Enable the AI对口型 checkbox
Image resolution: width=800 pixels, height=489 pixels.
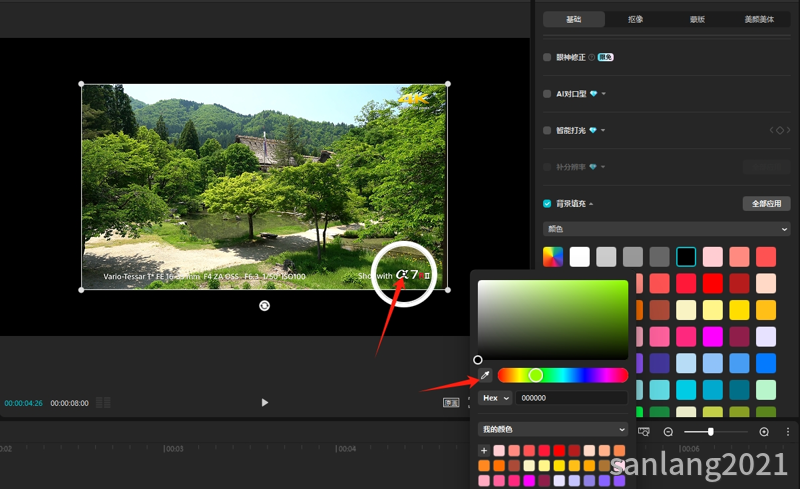[547, 93]
